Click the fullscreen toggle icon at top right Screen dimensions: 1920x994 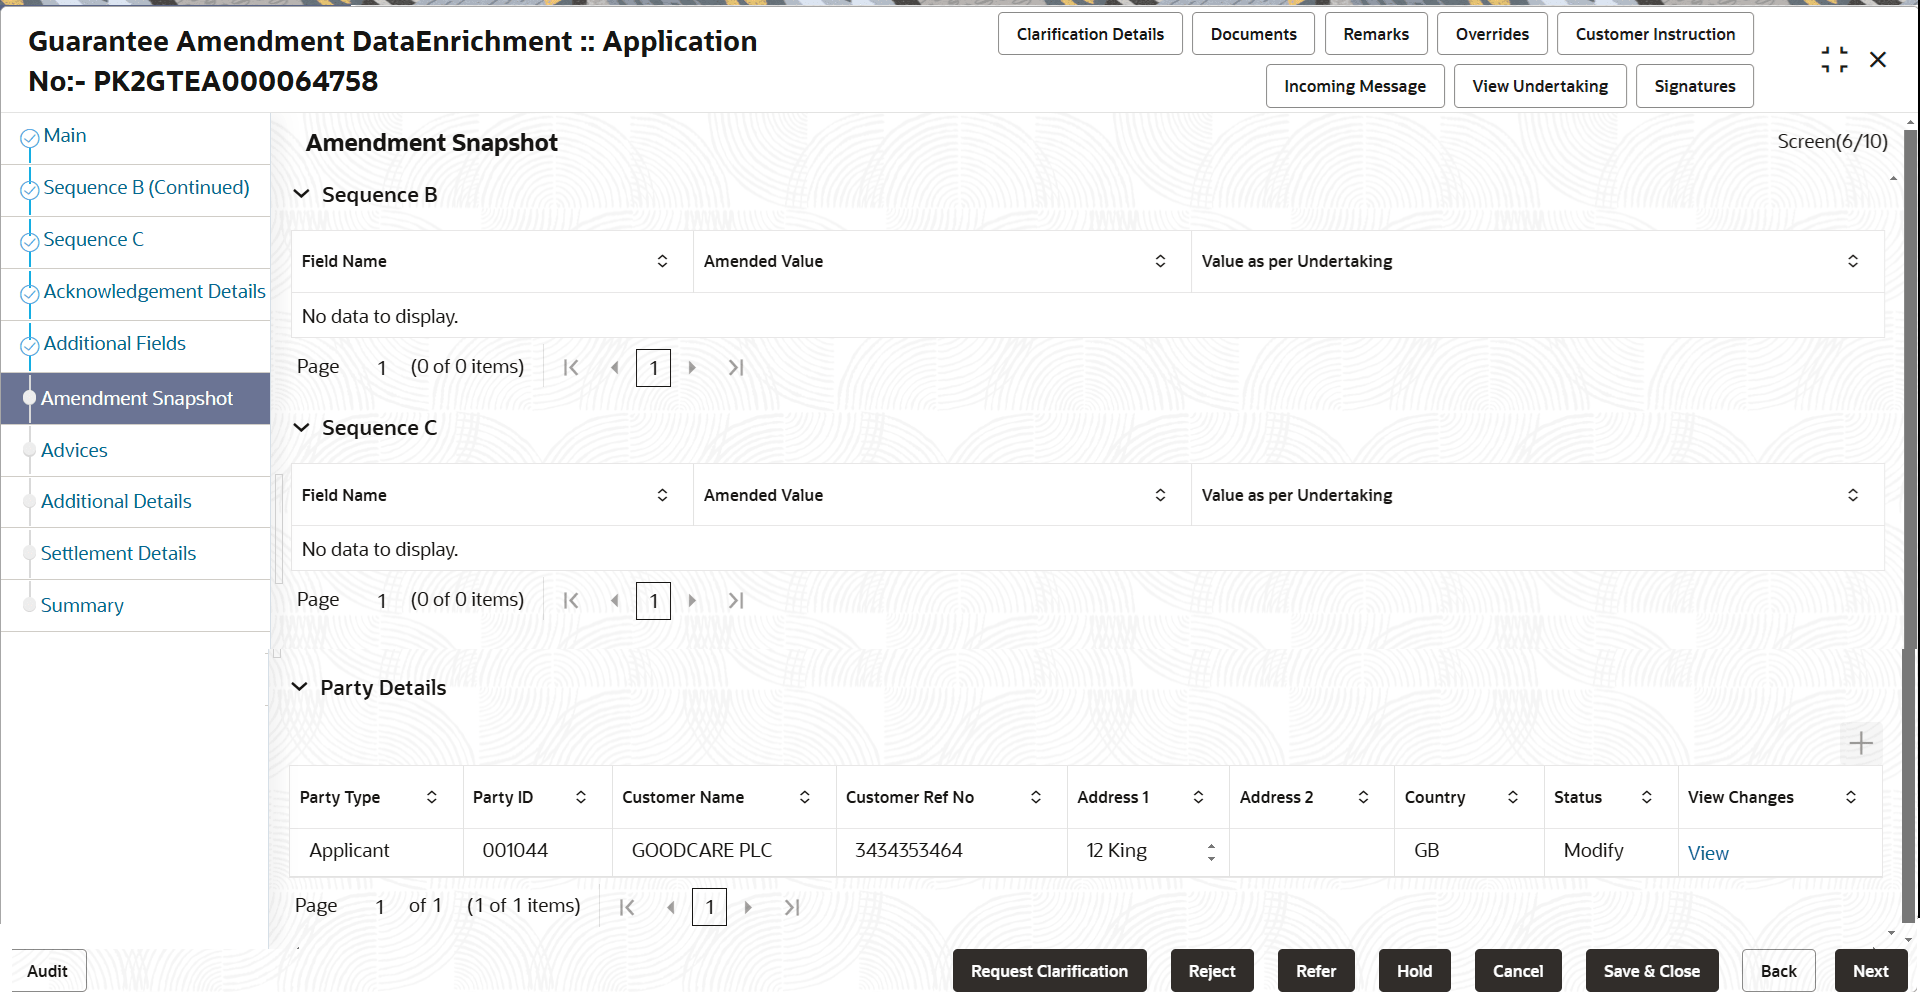pyautogui.click(x=1834, y=59)
